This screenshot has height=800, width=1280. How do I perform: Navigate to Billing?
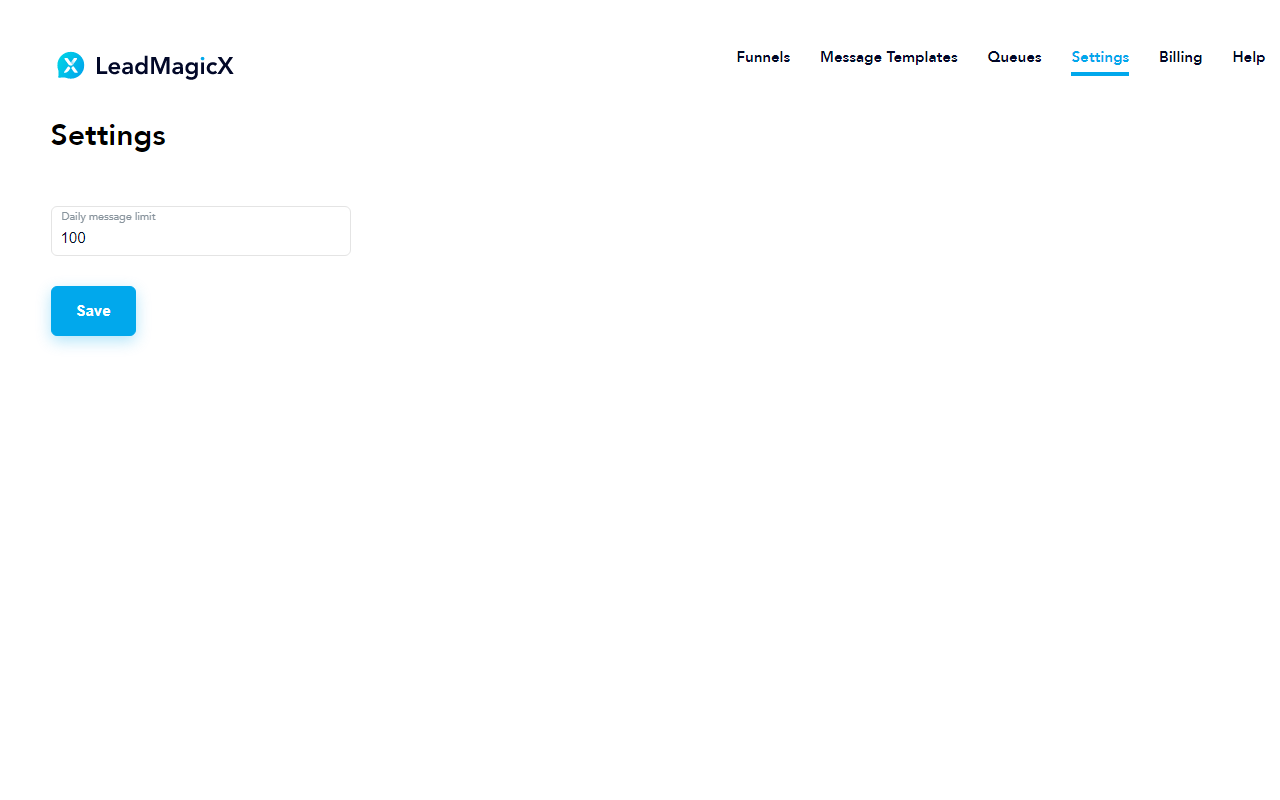click(1180, 57)
